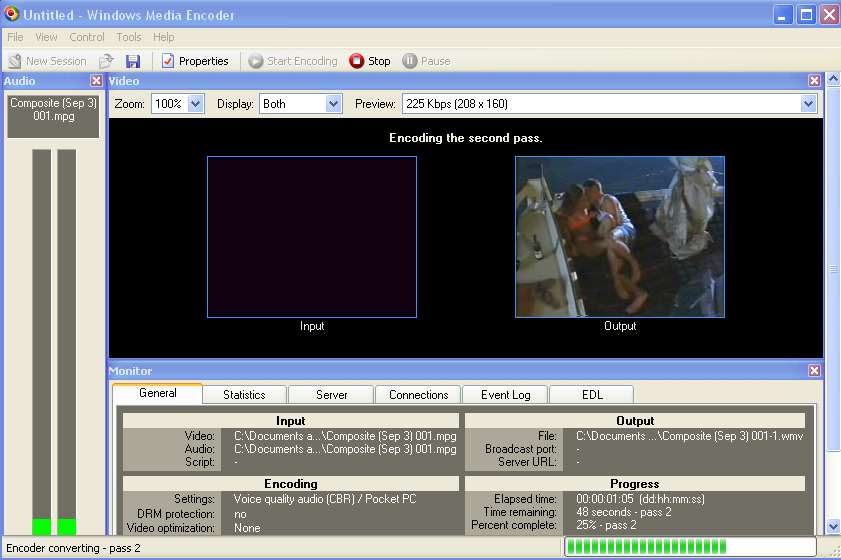
Task: Open the Preview bitrate dropdown
Action: click(x=808, y=104)
